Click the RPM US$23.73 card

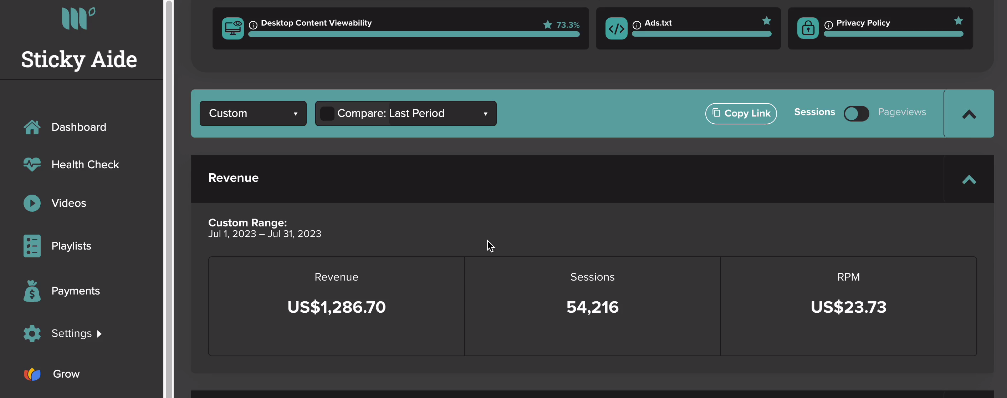848,306
